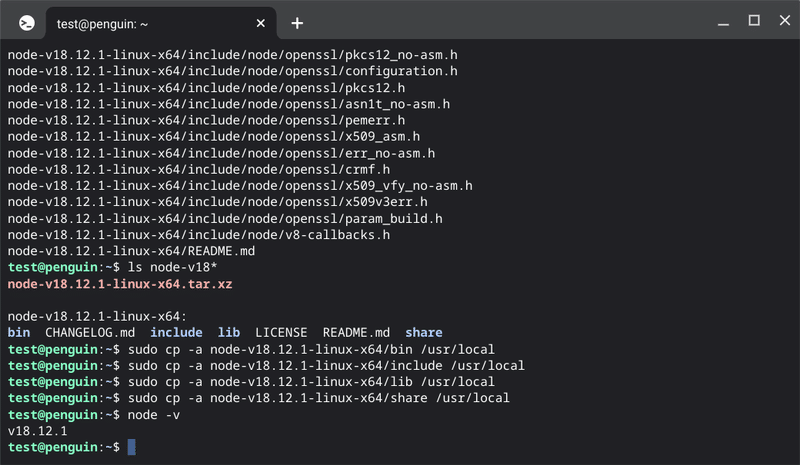Place cursor at the final empty prompt
800x465 pixels.
132,447
